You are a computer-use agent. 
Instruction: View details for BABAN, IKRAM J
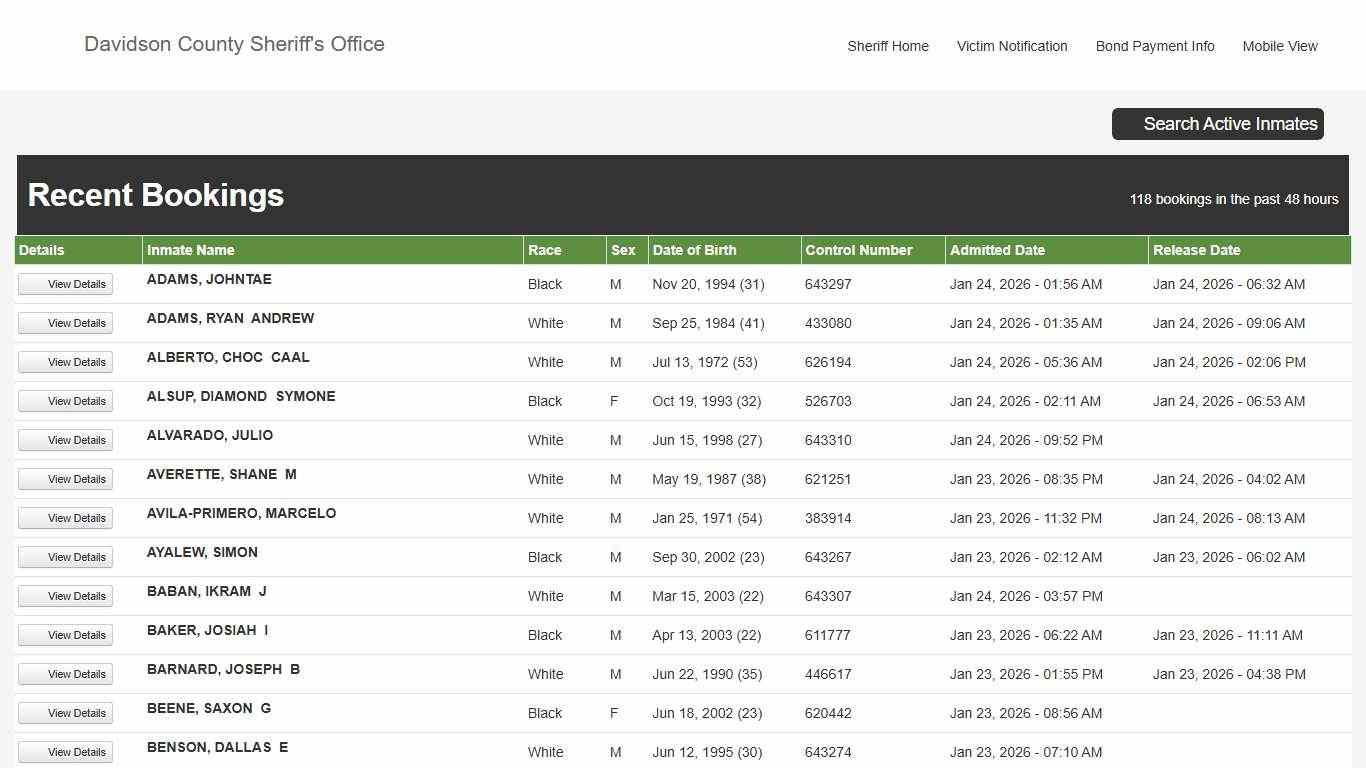(x=66, y=596)
